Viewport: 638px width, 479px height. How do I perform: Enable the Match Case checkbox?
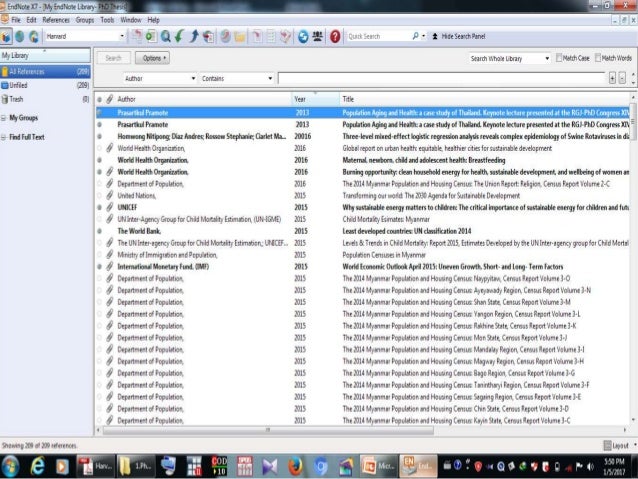click(559, 58)
